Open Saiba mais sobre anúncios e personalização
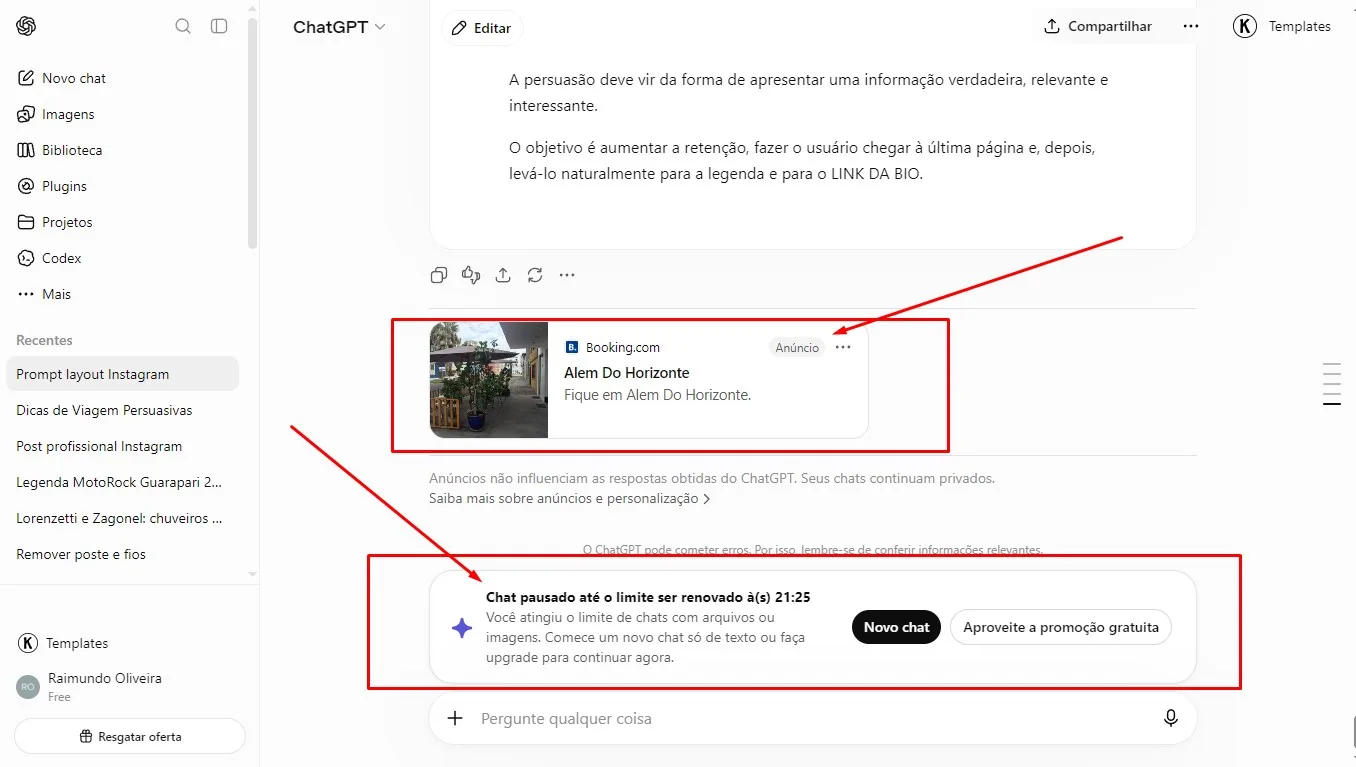1356x767 pixels. pos(570,498)
